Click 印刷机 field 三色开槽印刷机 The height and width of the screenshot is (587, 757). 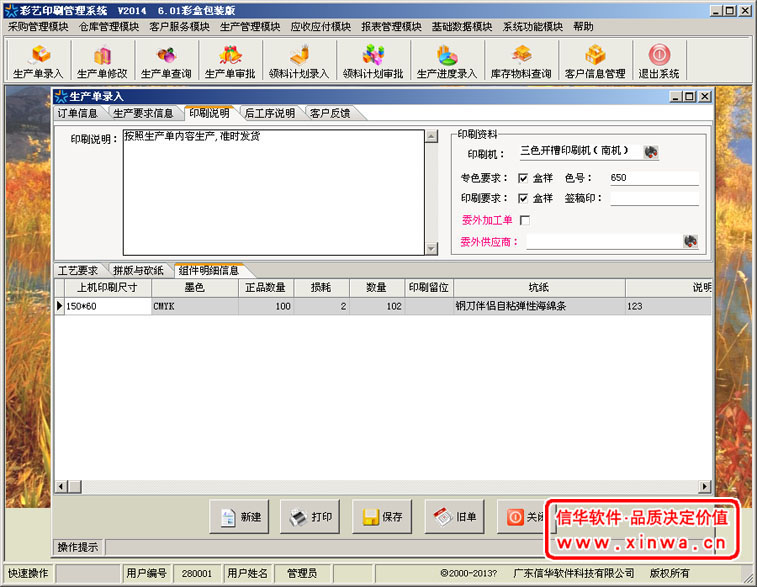point(580,151)
